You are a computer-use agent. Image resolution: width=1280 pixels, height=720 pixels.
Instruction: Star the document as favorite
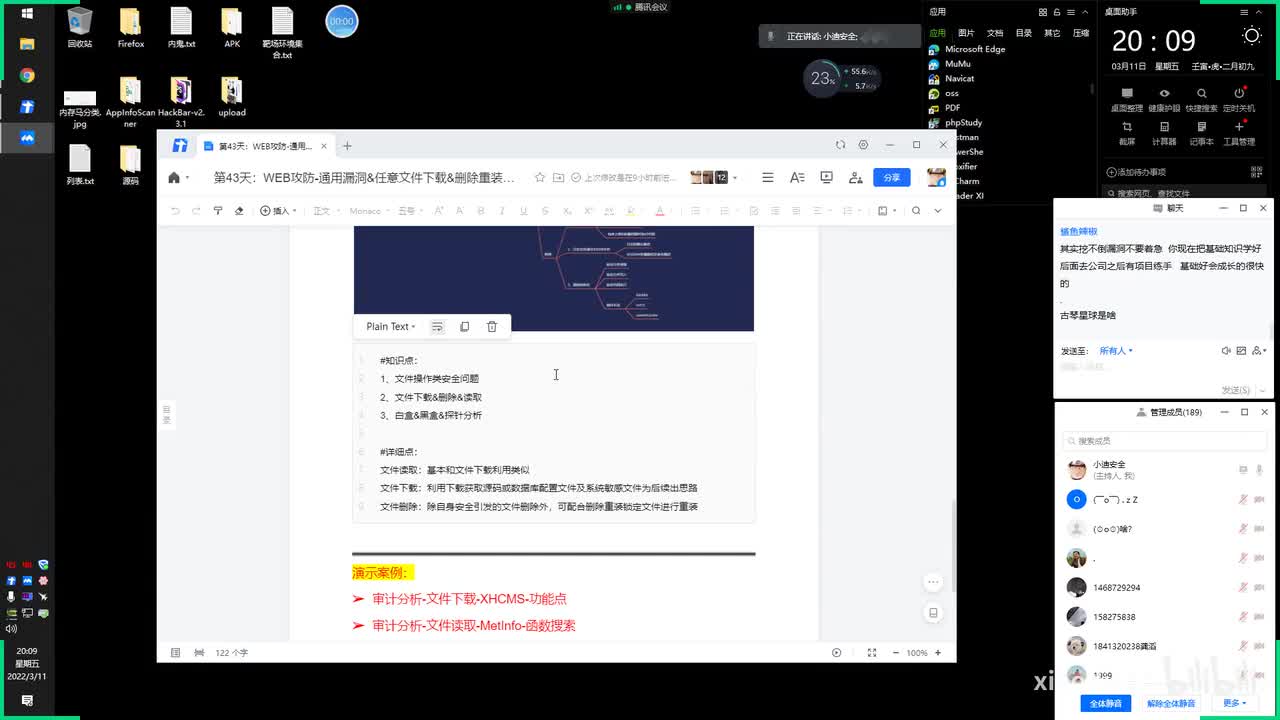540,177
